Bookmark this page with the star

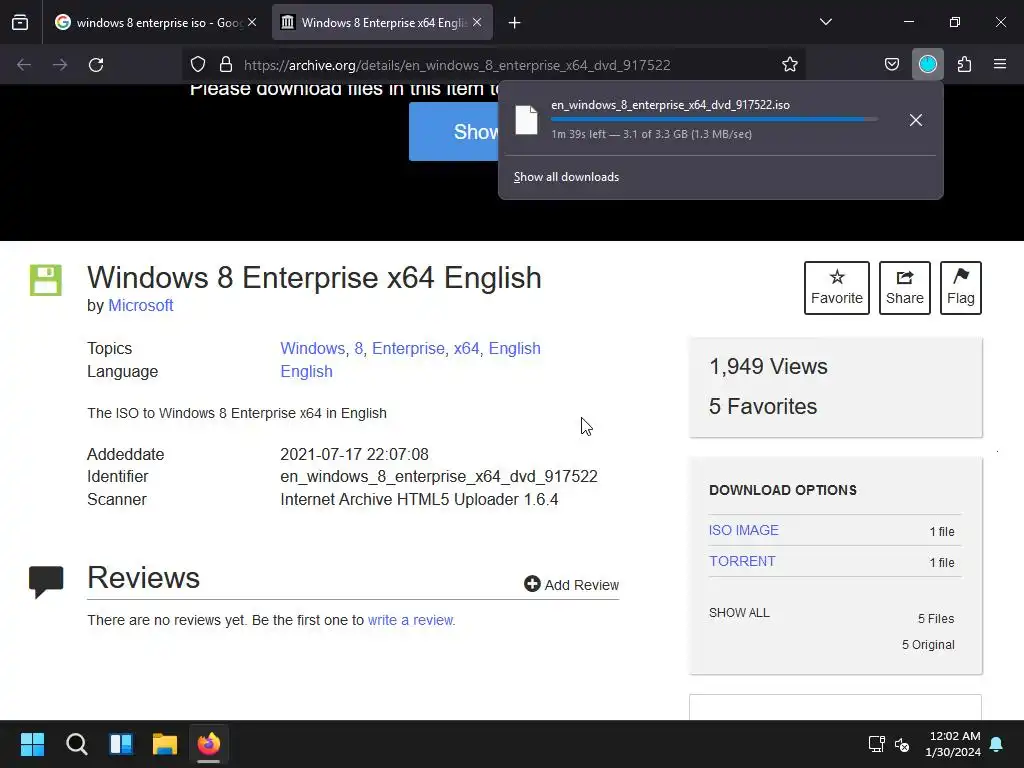(790, 65)
